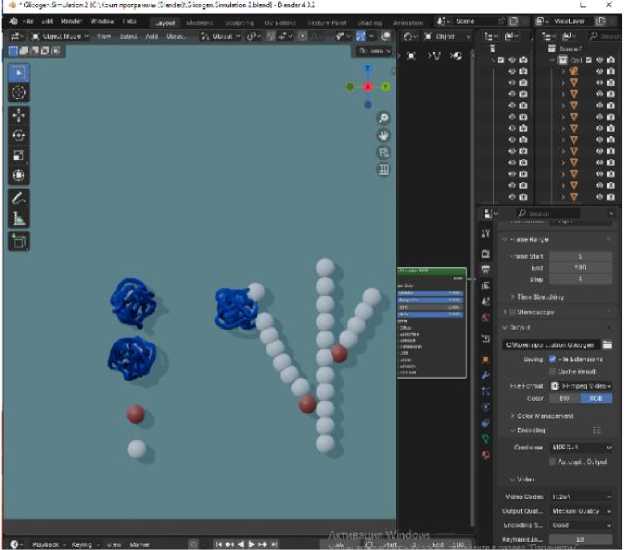Select the Move tool
This screenshot has width=628, height=550.
[x=19, y=115]
